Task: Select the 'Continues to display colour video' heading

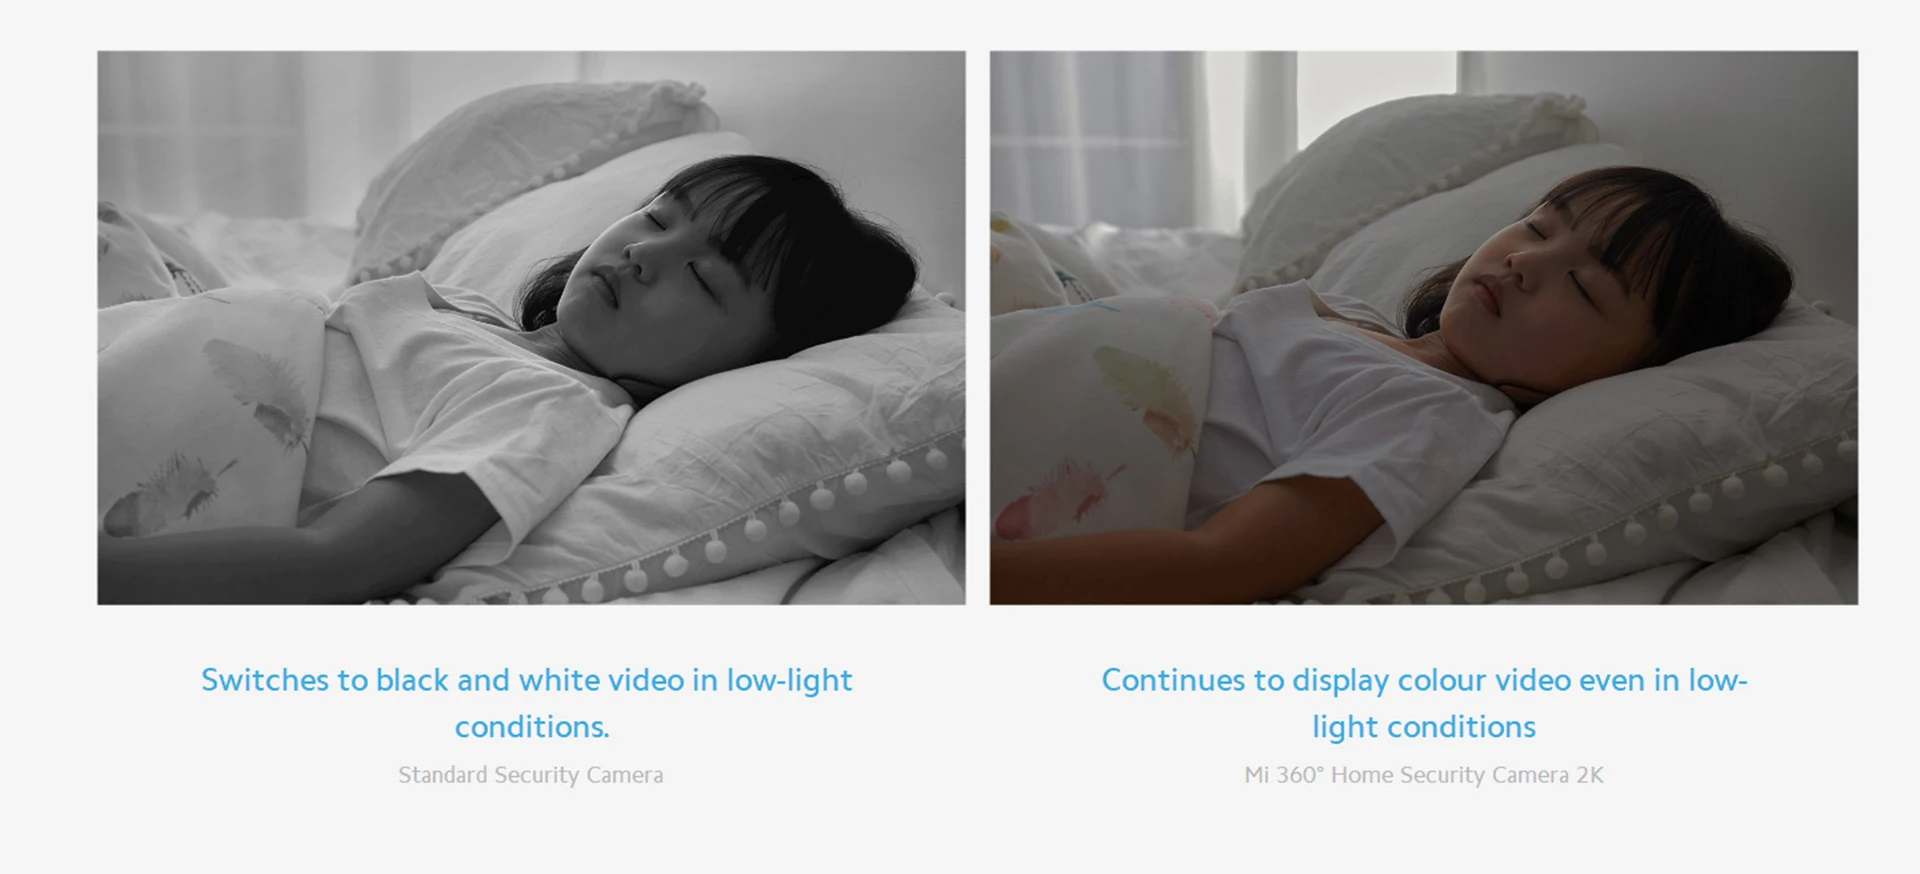Action: pos(1424,703)
